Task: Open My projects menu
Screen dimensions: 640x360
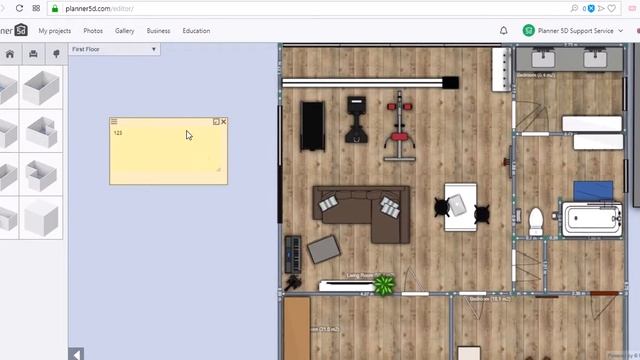Action: click(55, 31)
